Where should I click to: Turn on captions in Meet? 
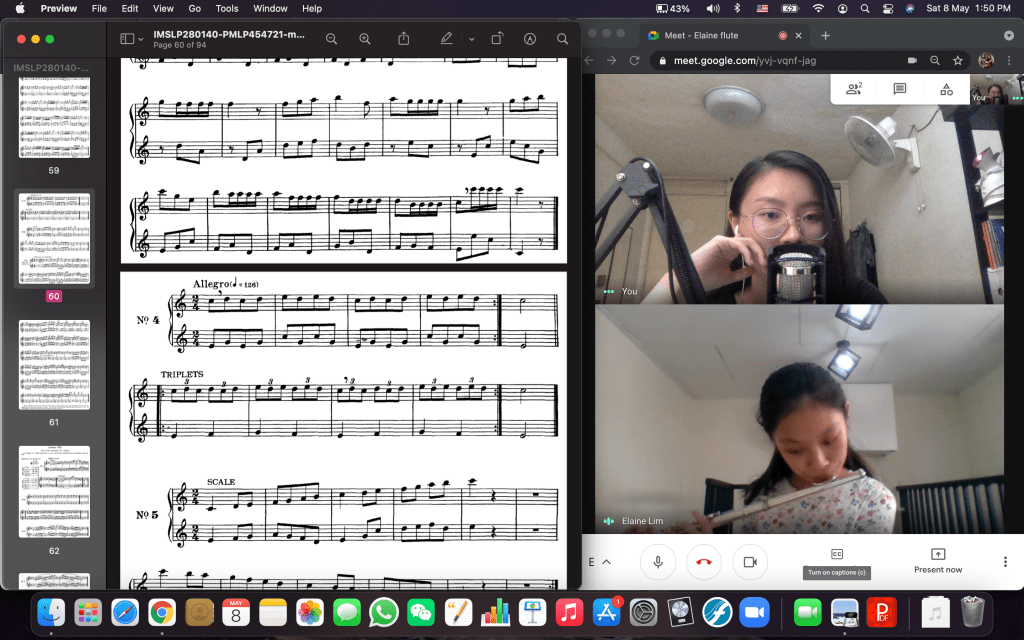[837, 555]
